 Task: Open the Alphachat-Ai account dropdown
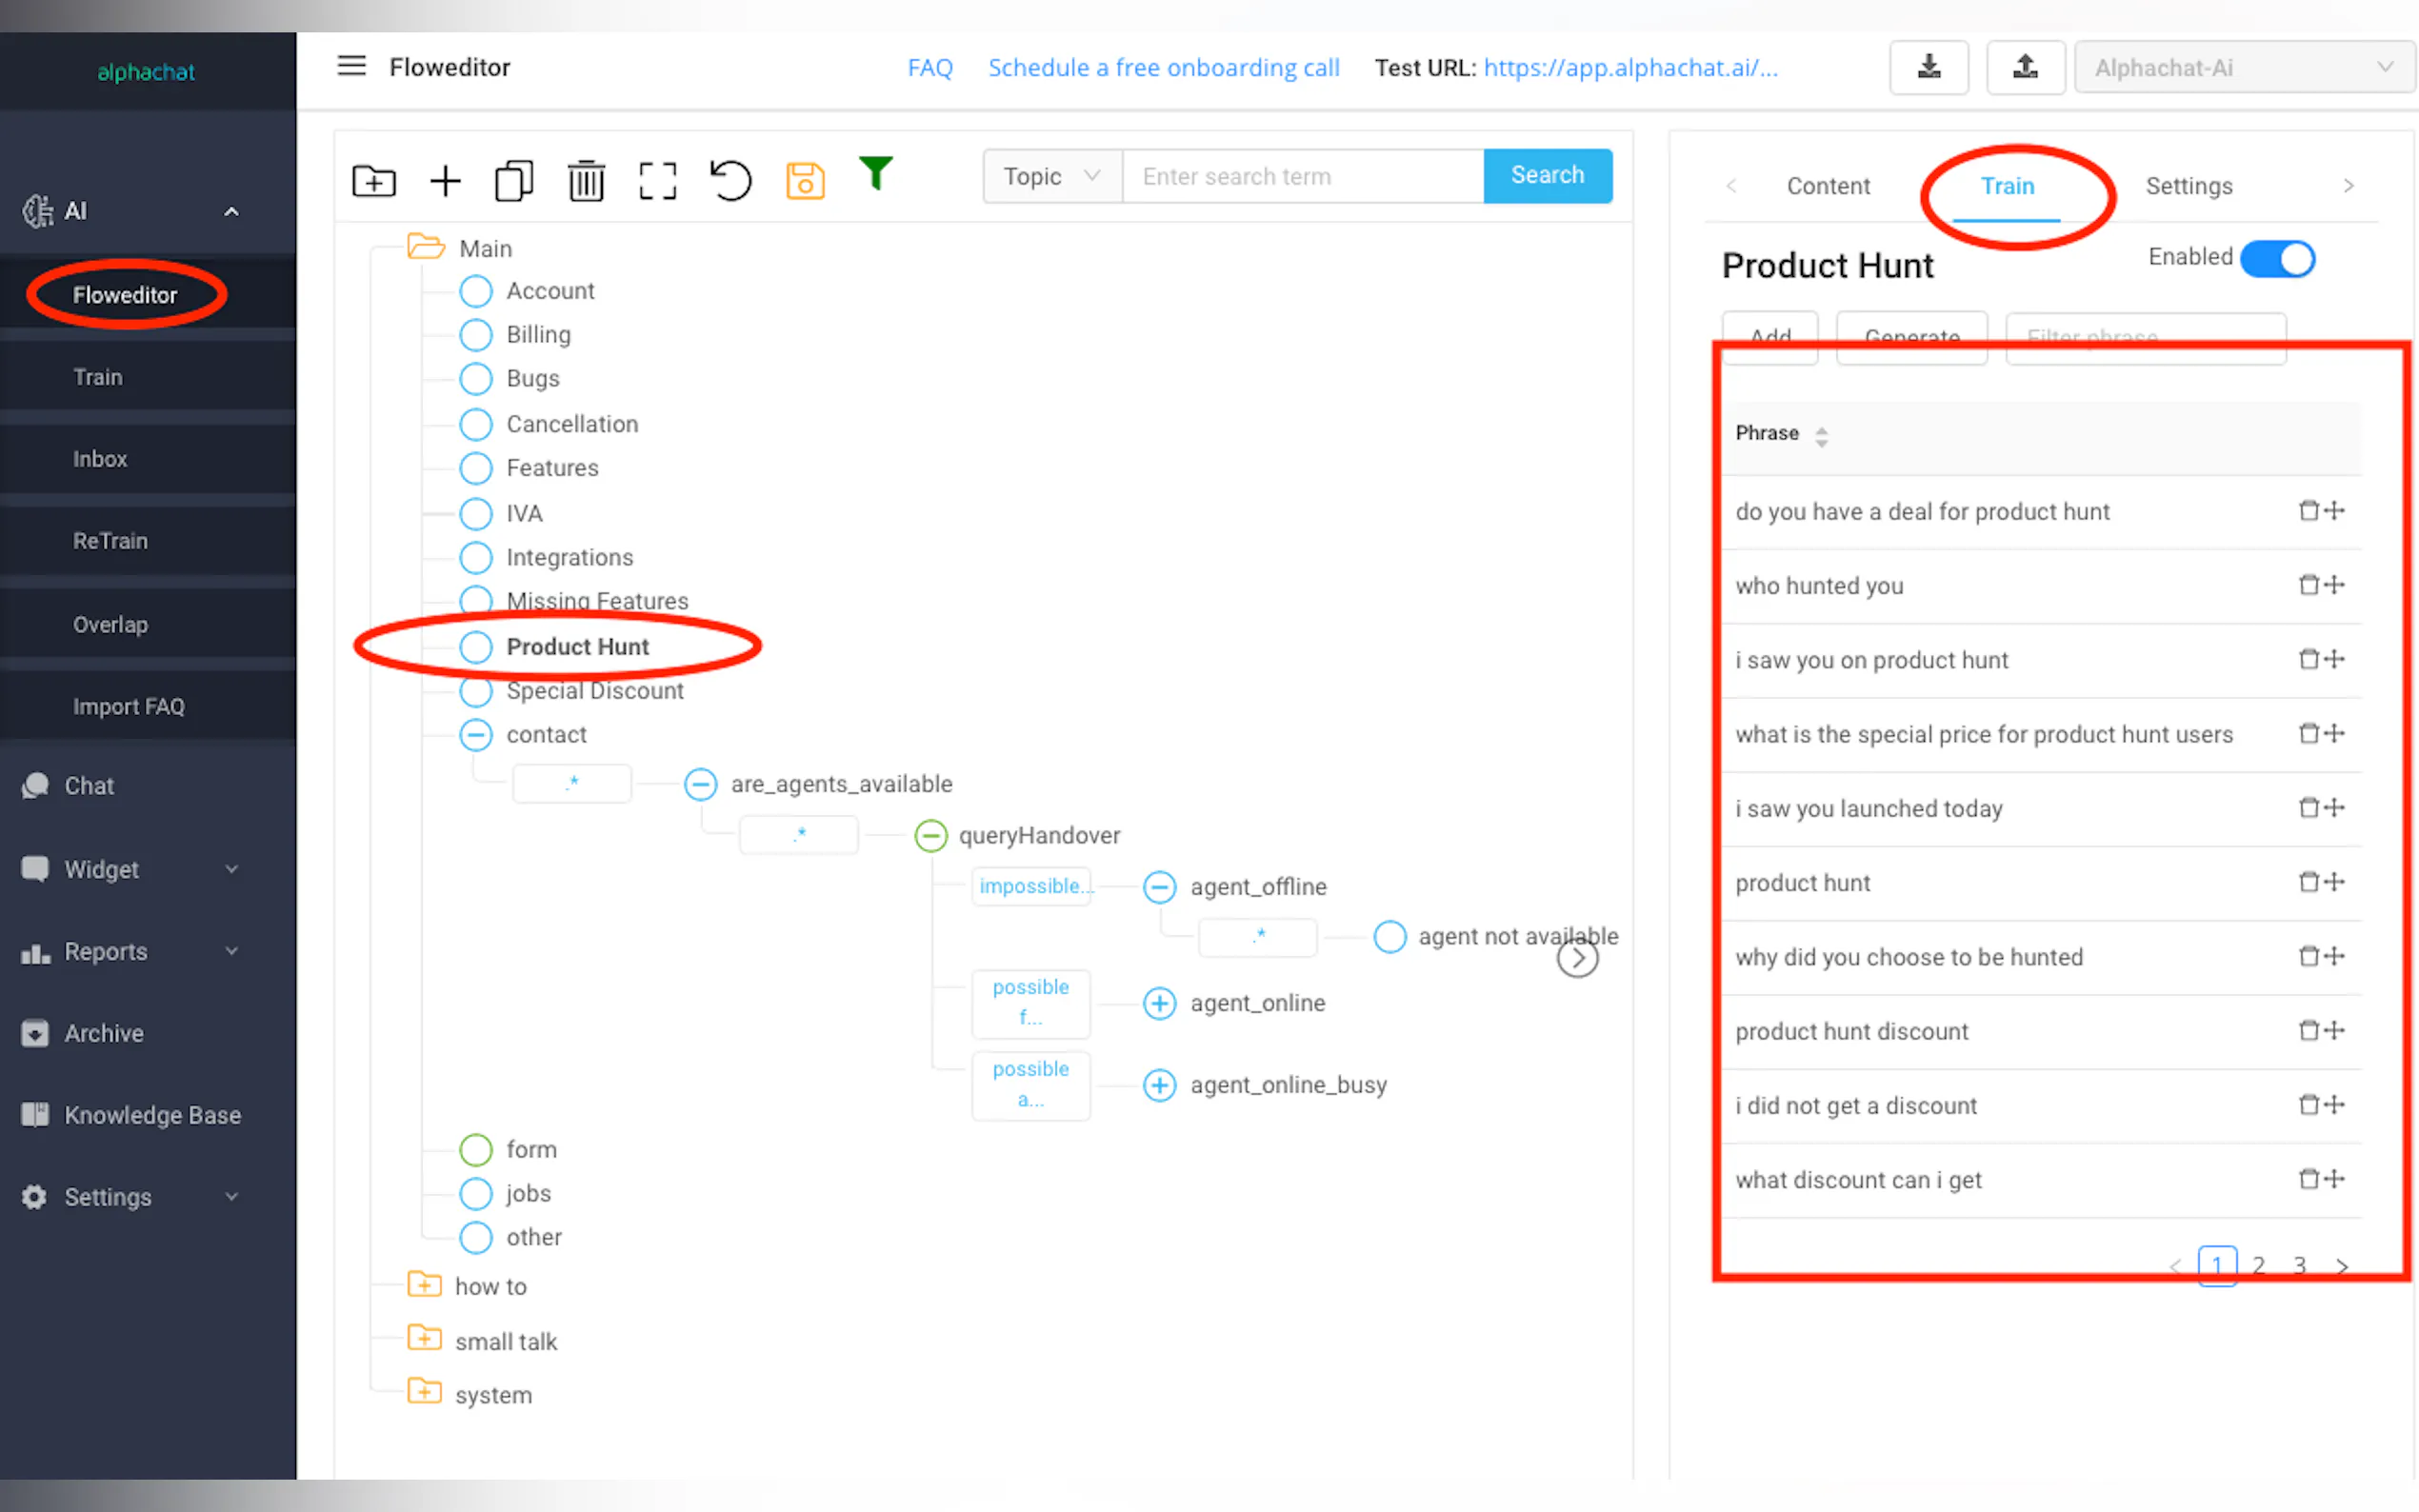pos(2243,67)
